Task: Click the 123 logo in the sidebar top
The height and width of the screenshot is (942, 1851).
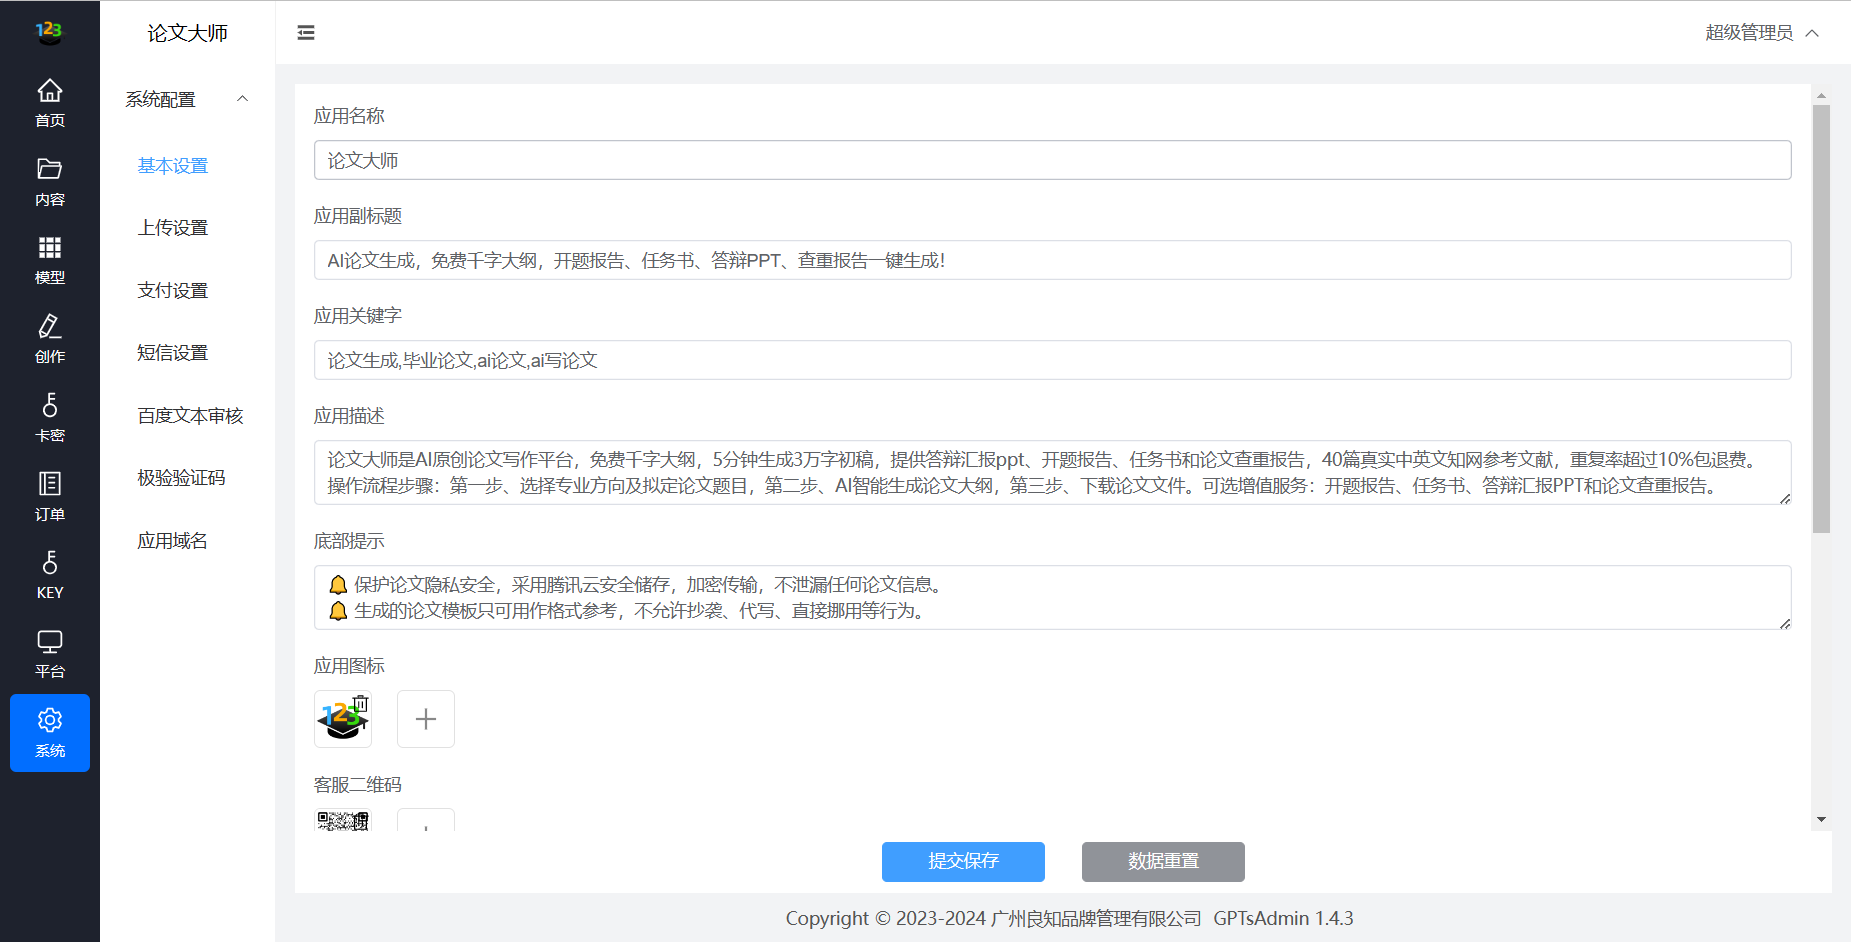Action: [49, 32]
